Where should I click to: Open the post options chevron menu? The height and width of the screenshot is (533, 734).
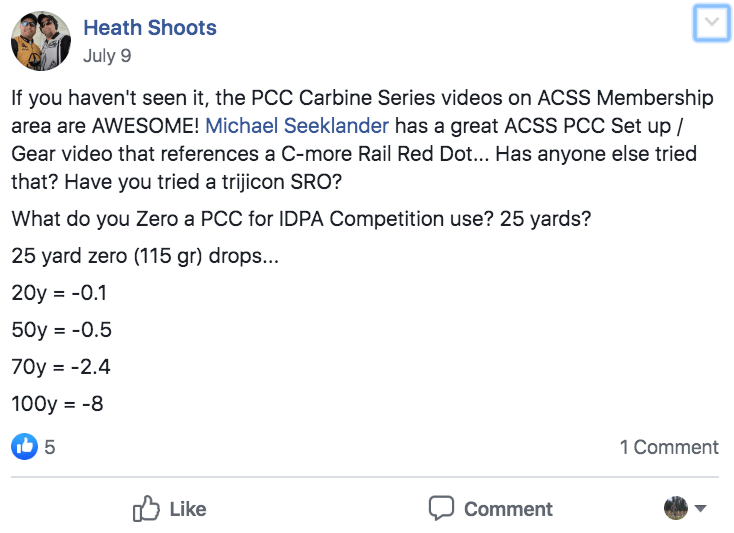[x=712, y=22]
